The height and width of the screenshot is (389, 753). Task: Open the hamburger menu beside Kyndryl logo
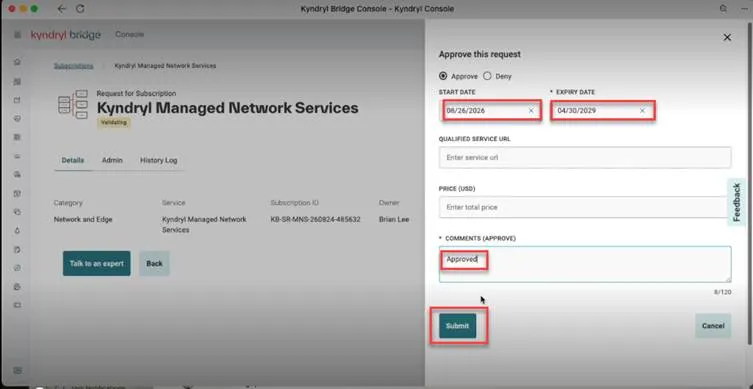point(18,35)
